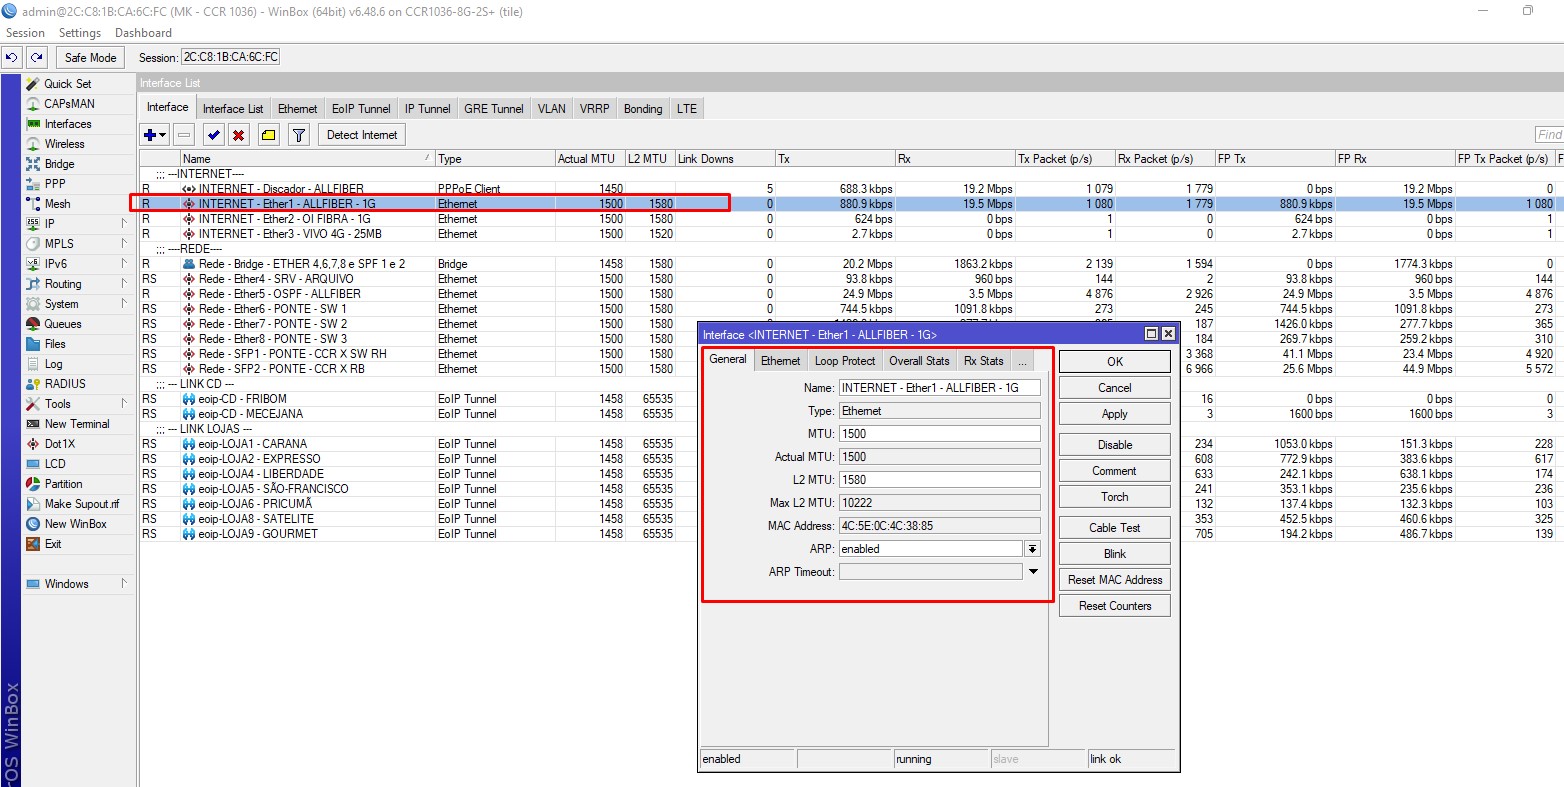Click the redo arrow icon

coord(37,58)
